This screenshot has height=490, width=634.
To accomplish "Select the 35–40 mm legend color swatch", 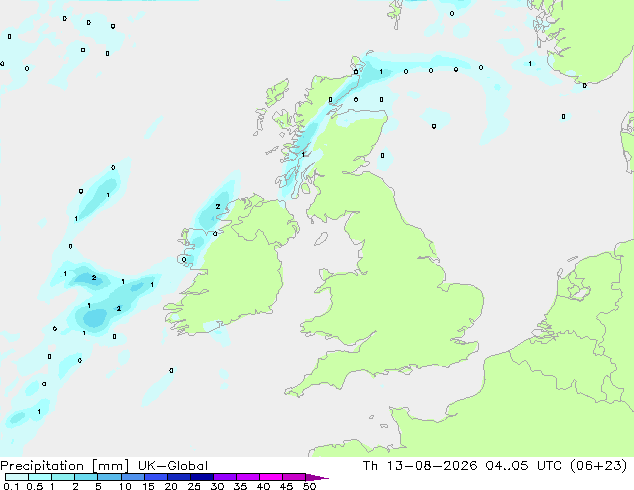I will click(247, 477).
